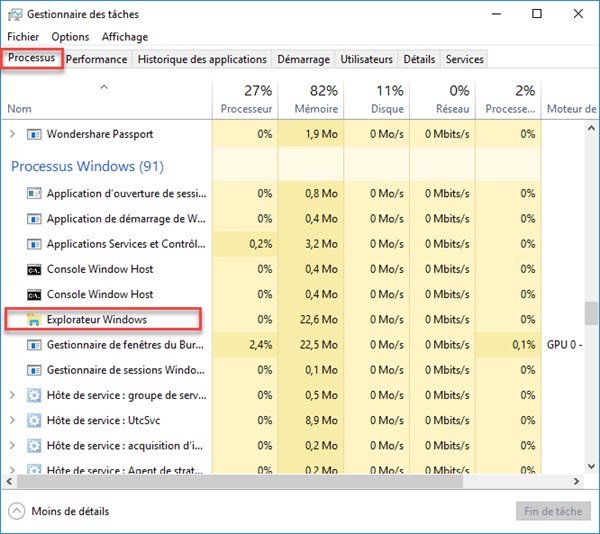Click the Fin de tâche button
The image size is (600, 534).
(553, 511)
